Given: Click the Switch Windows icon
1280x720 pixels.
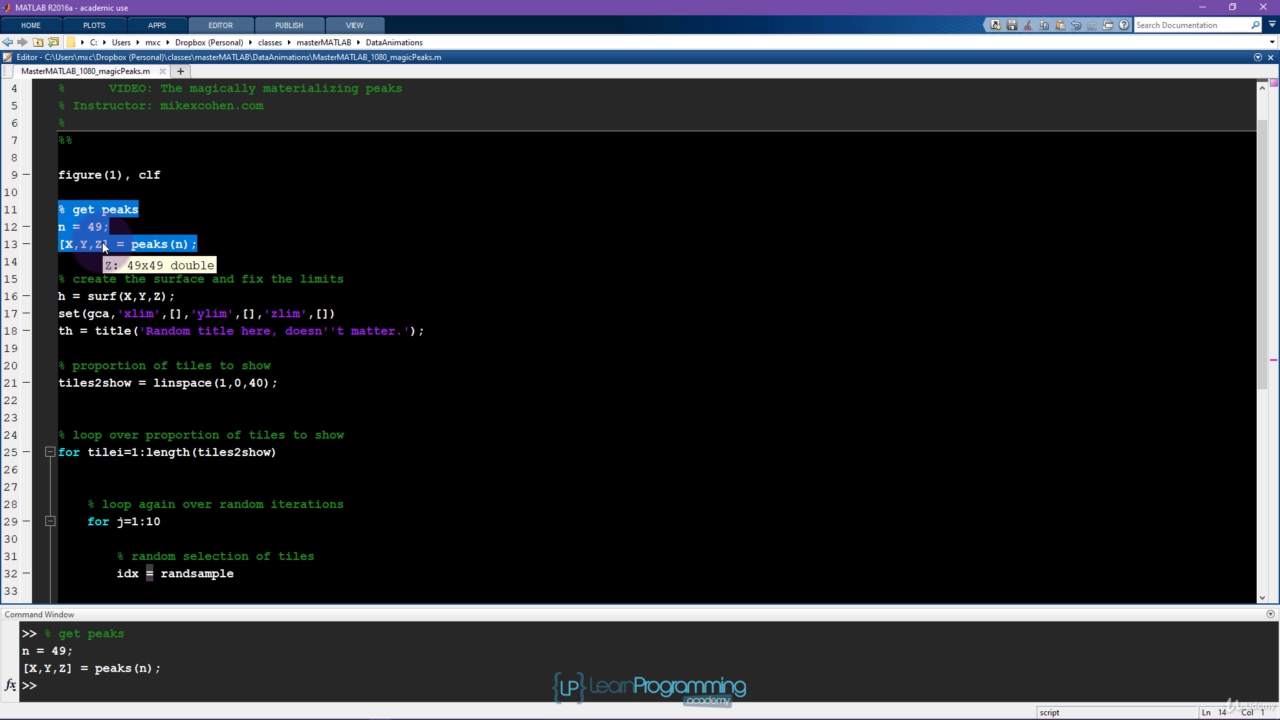Looking at the screenshot, I should click(1108, 25).
